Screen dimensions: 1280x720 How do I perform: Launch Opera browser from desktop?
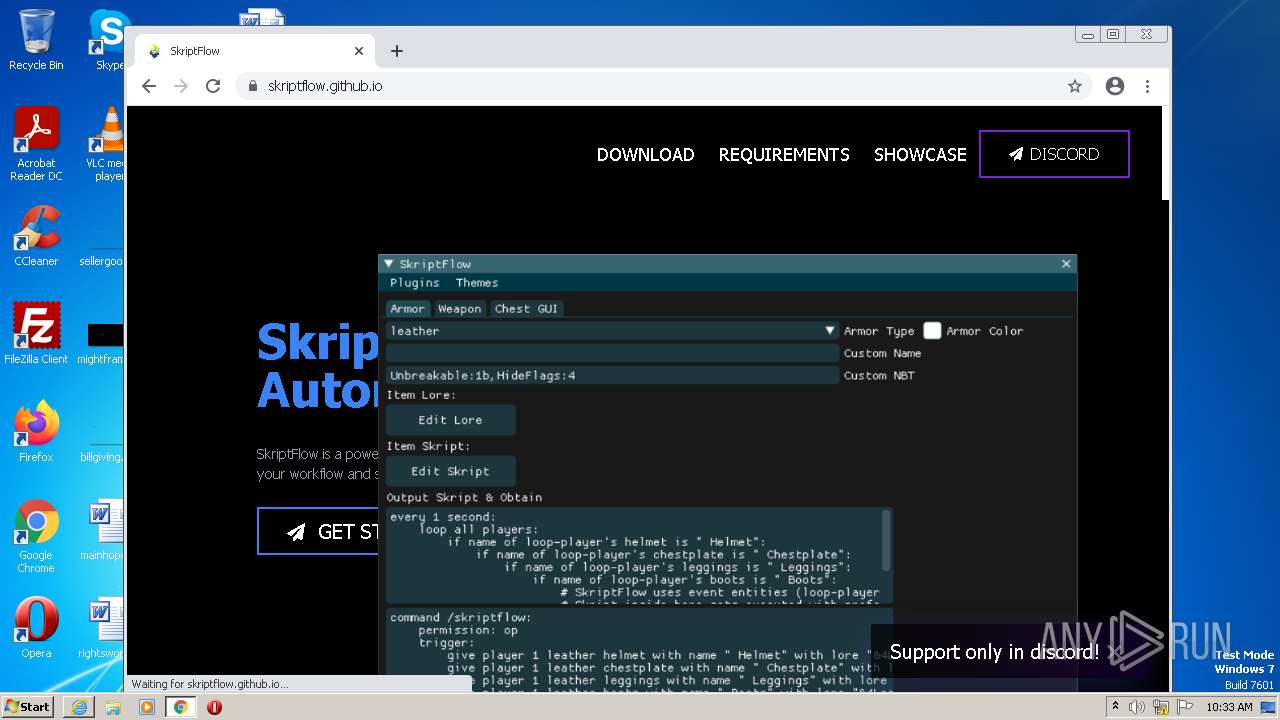tap(36, 627)
